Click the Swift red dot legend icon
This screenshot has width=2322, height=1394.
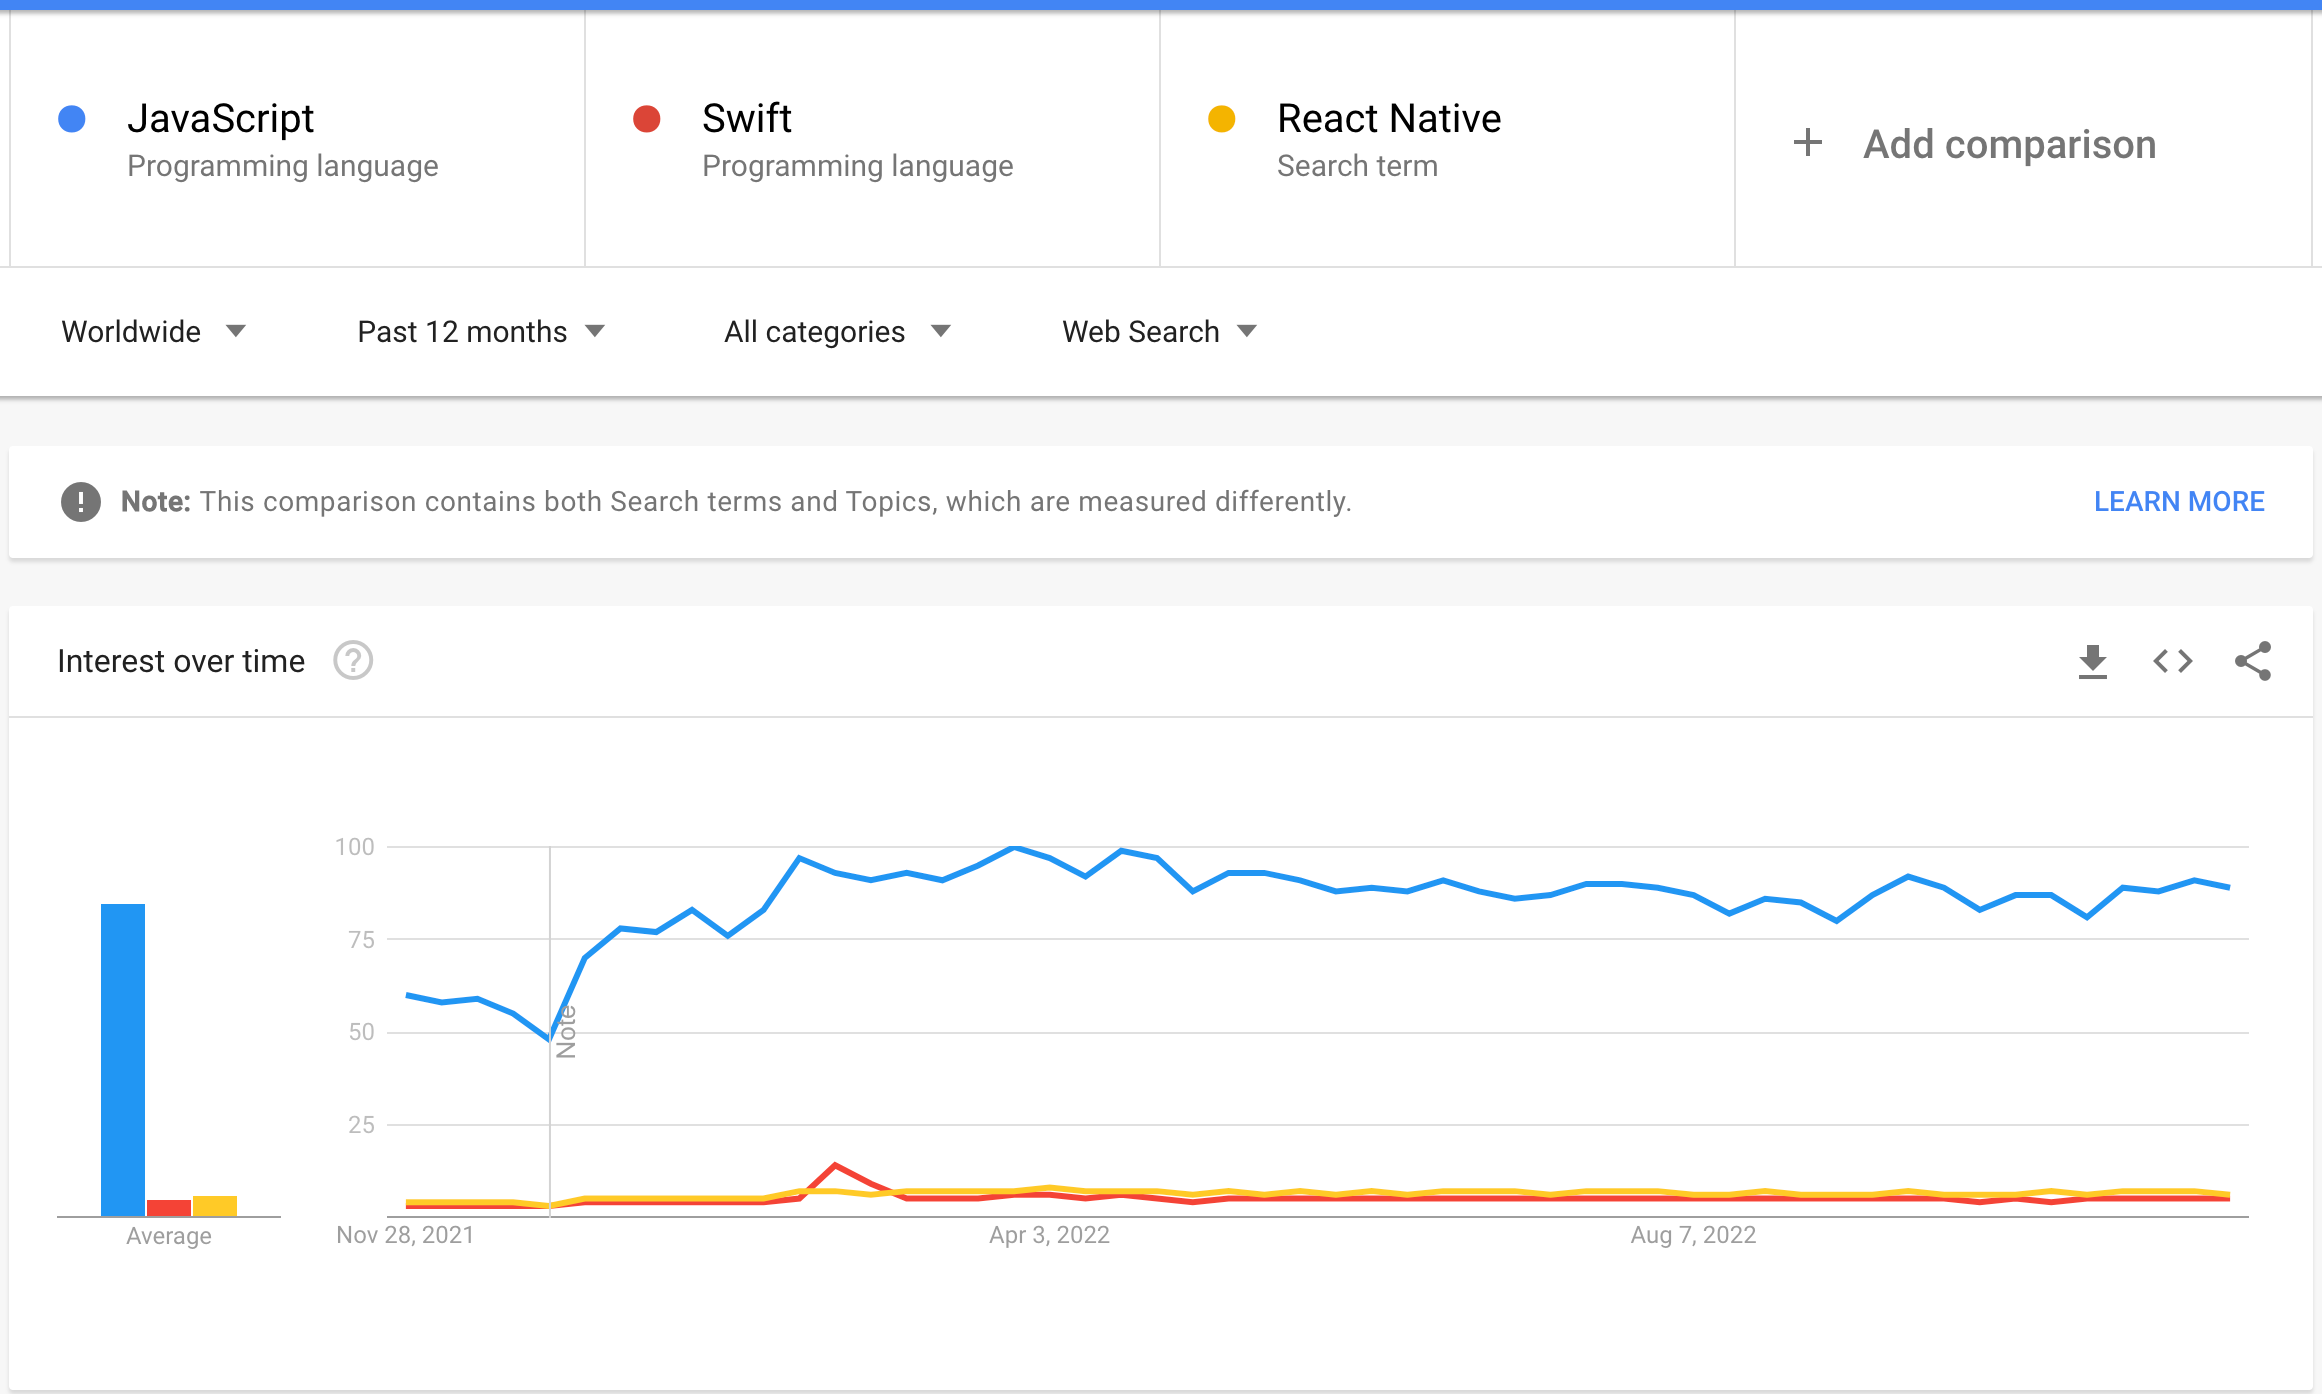point(647,118)
